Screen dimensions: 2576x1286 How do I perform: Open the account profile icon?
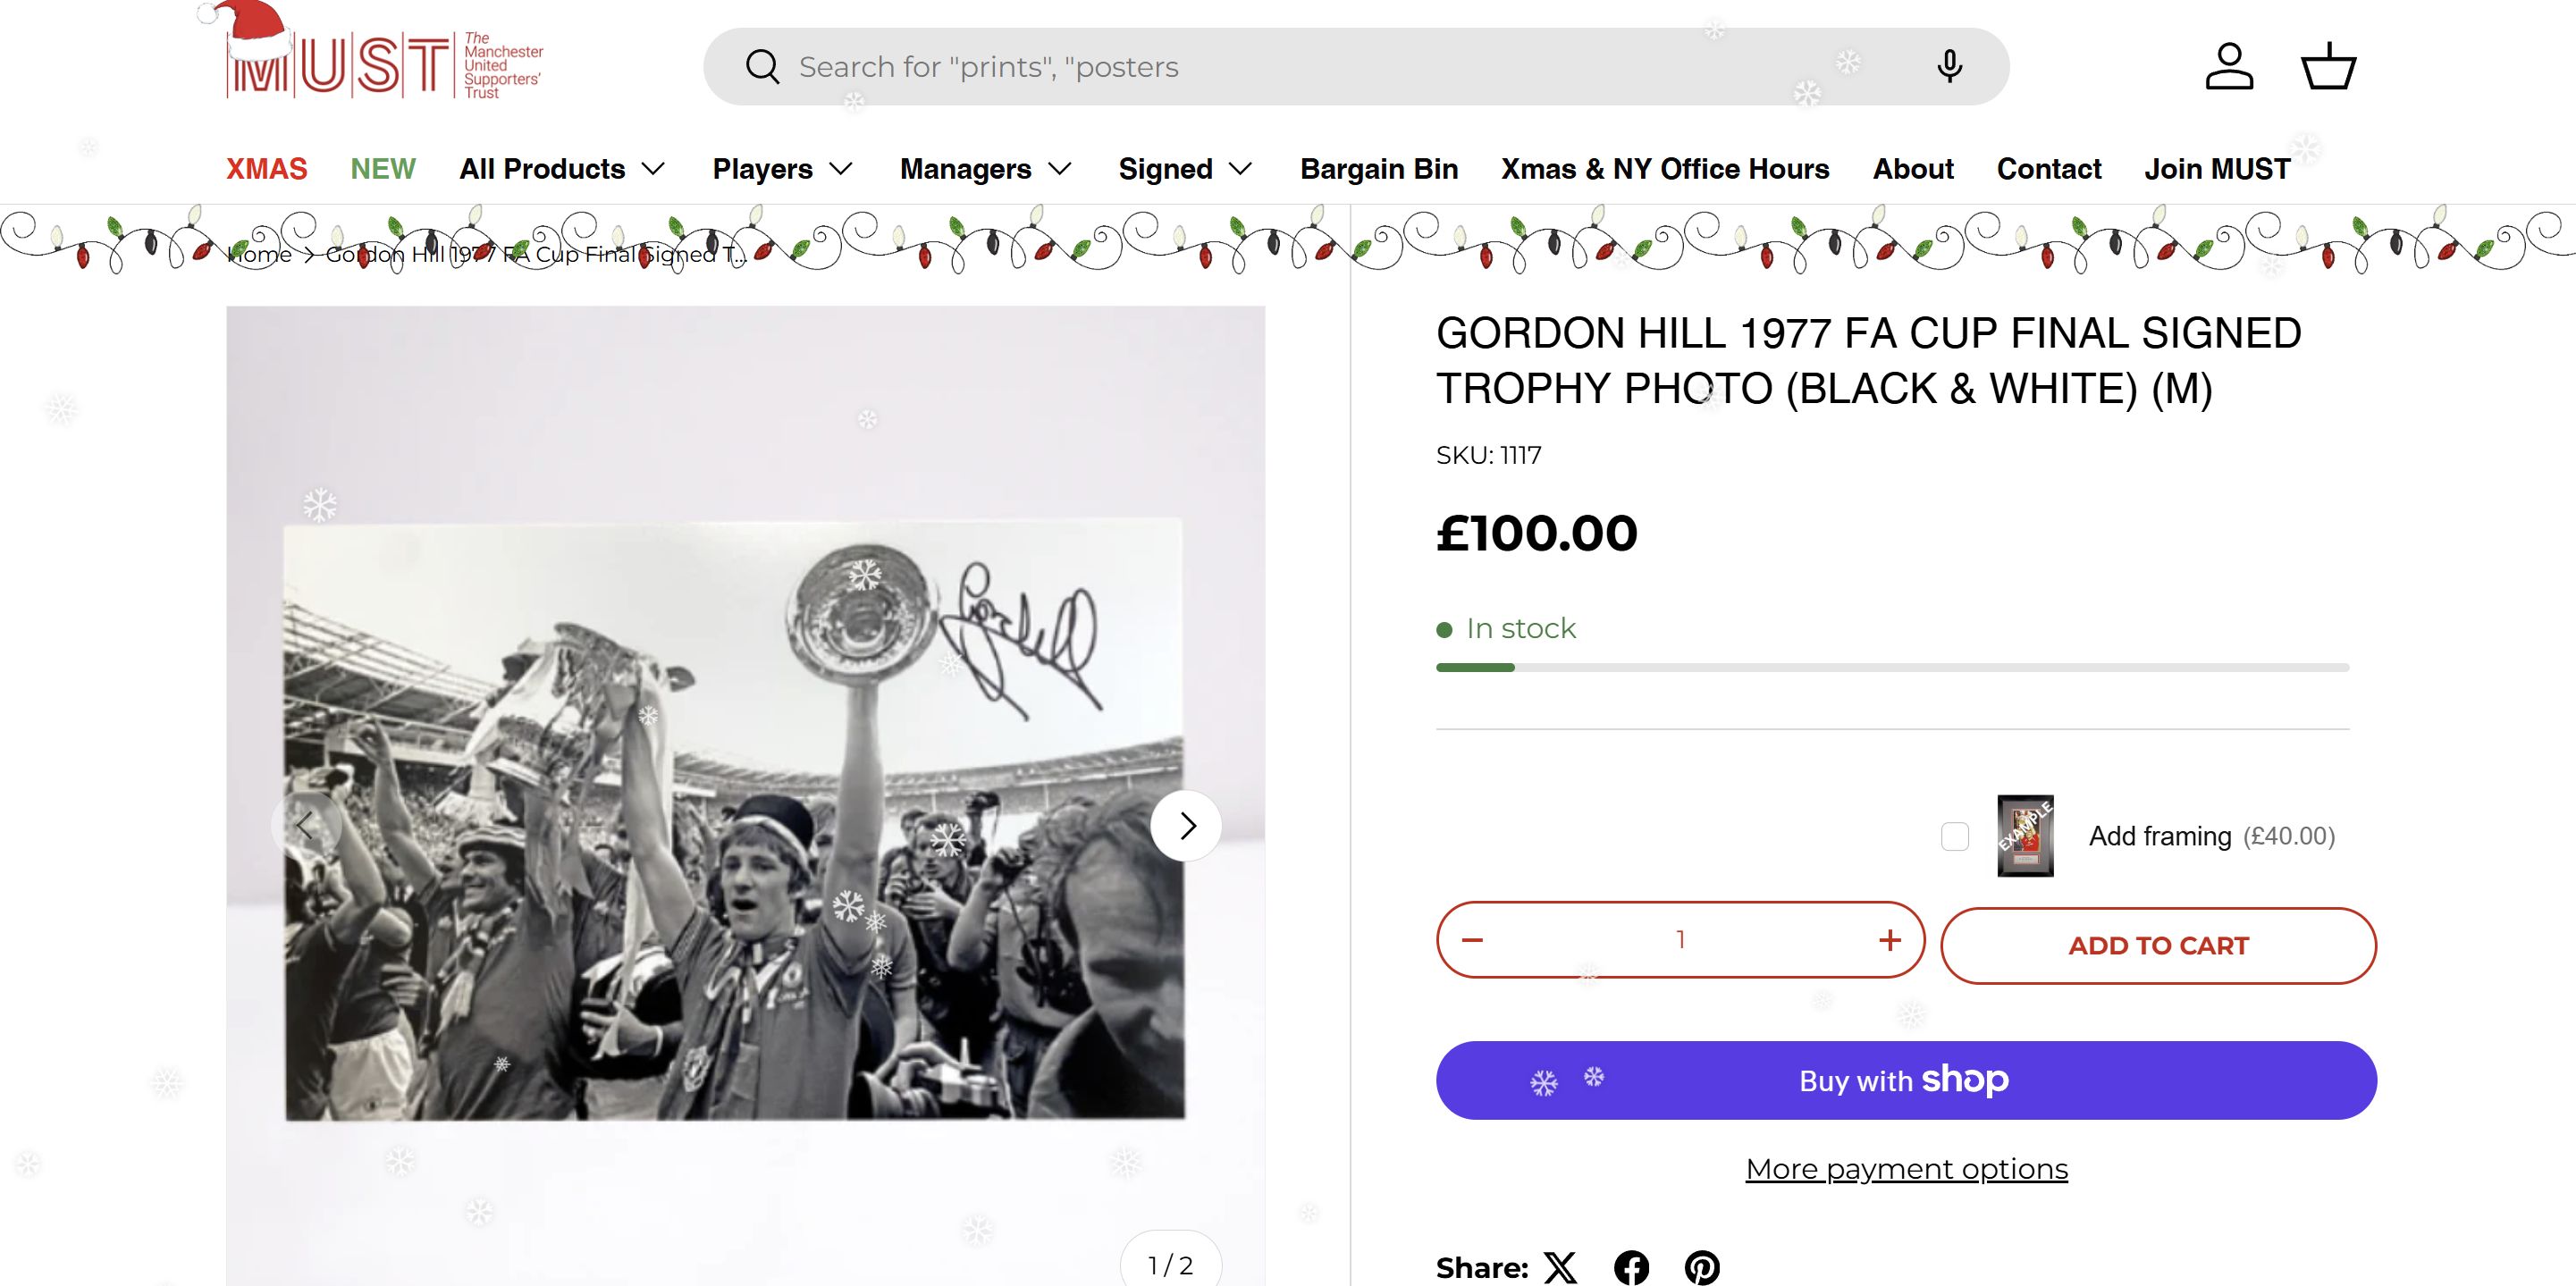pyautogui.click(x=2229, y=67)
